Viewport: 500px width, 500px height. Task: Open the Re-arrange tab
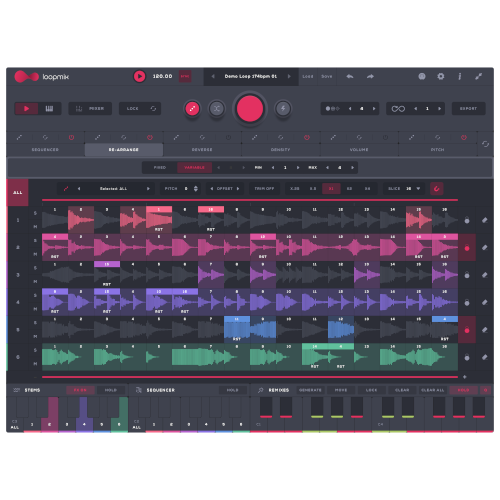pyautogui.click(x=124, y=150)
